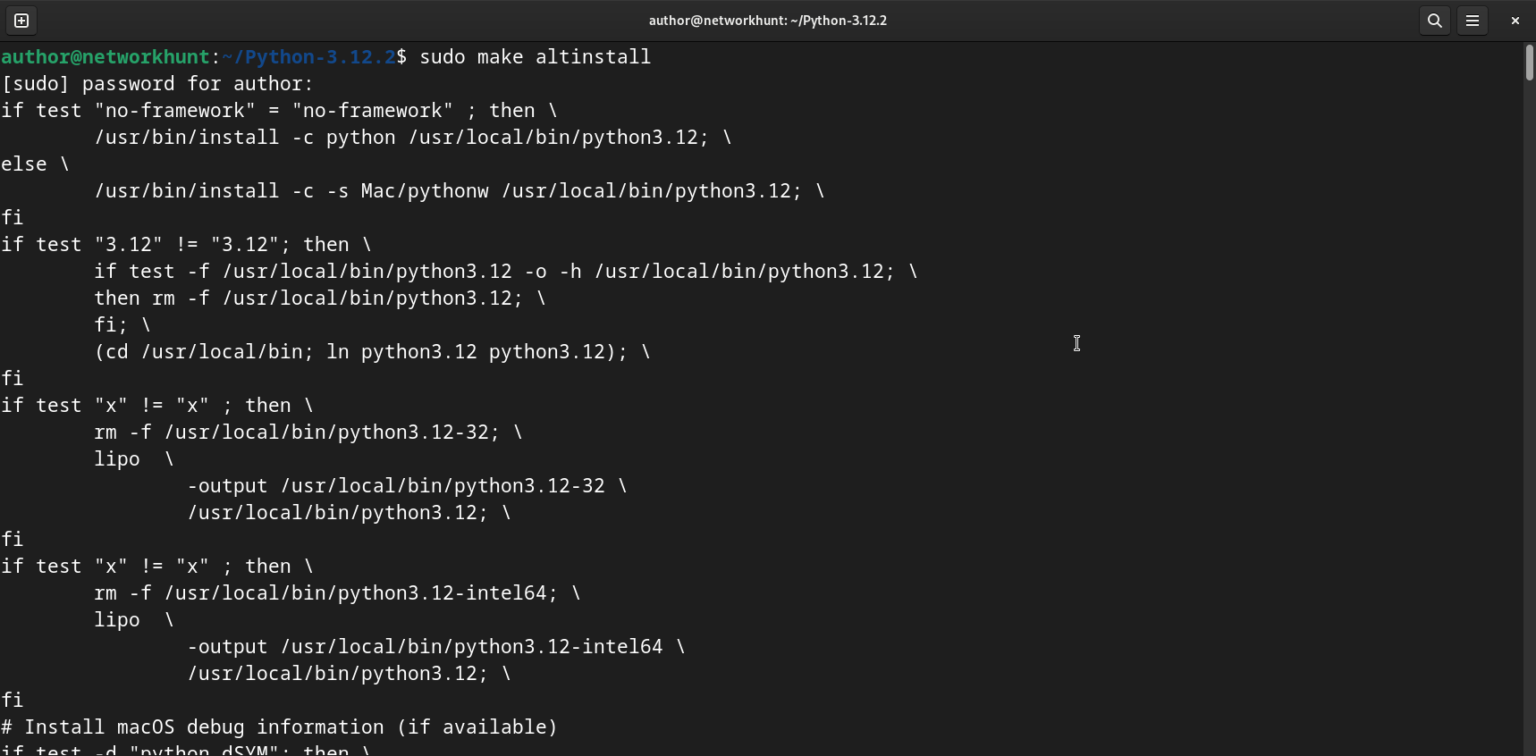Open a new terminal tab
The image size is (1536, 756).
click(21, 20)
